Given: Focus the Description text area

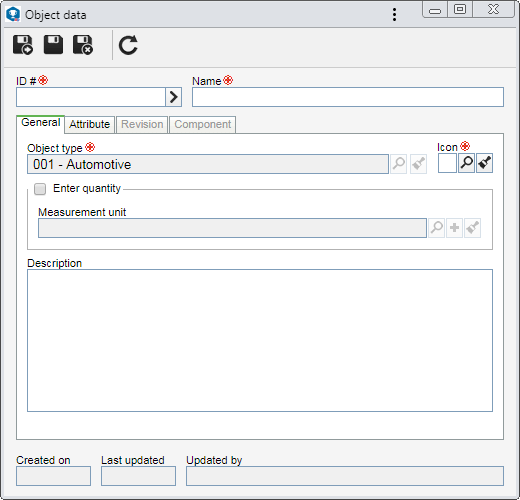Looking at the screenshot, I should [260, 340].
